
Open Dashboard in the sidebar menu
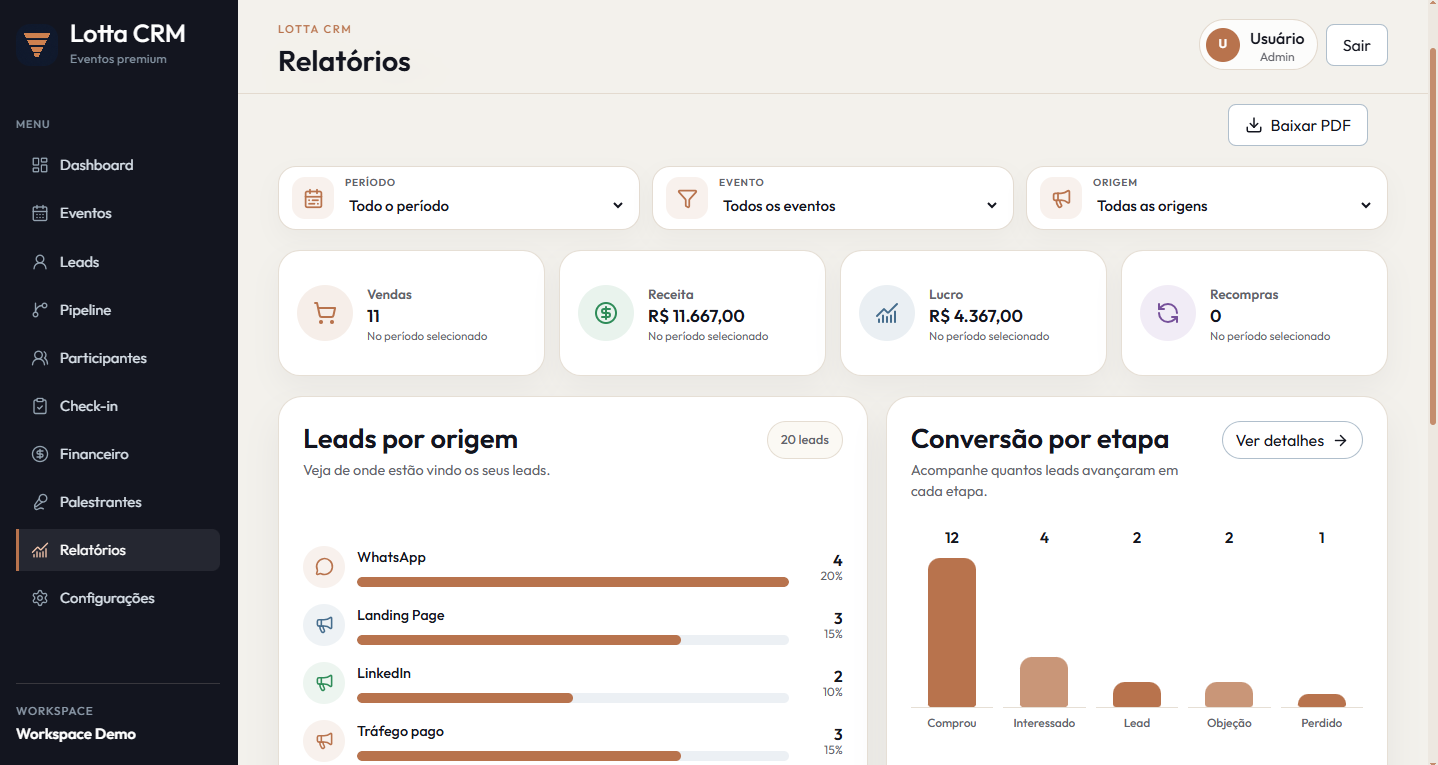[118, 165]
